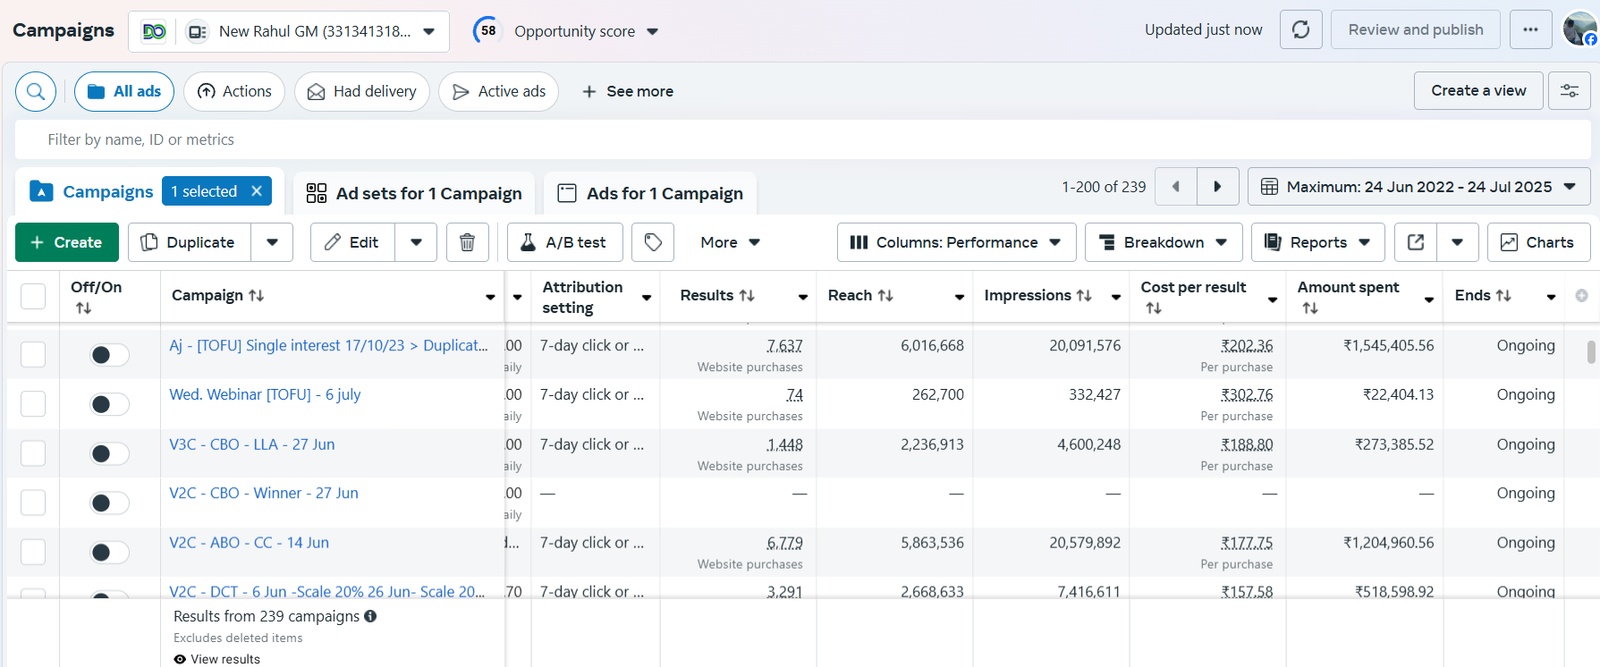Switch to Ad sets for 1 Campaign tab
This screenshot has height=667, width=1600.
coord(414,193)
